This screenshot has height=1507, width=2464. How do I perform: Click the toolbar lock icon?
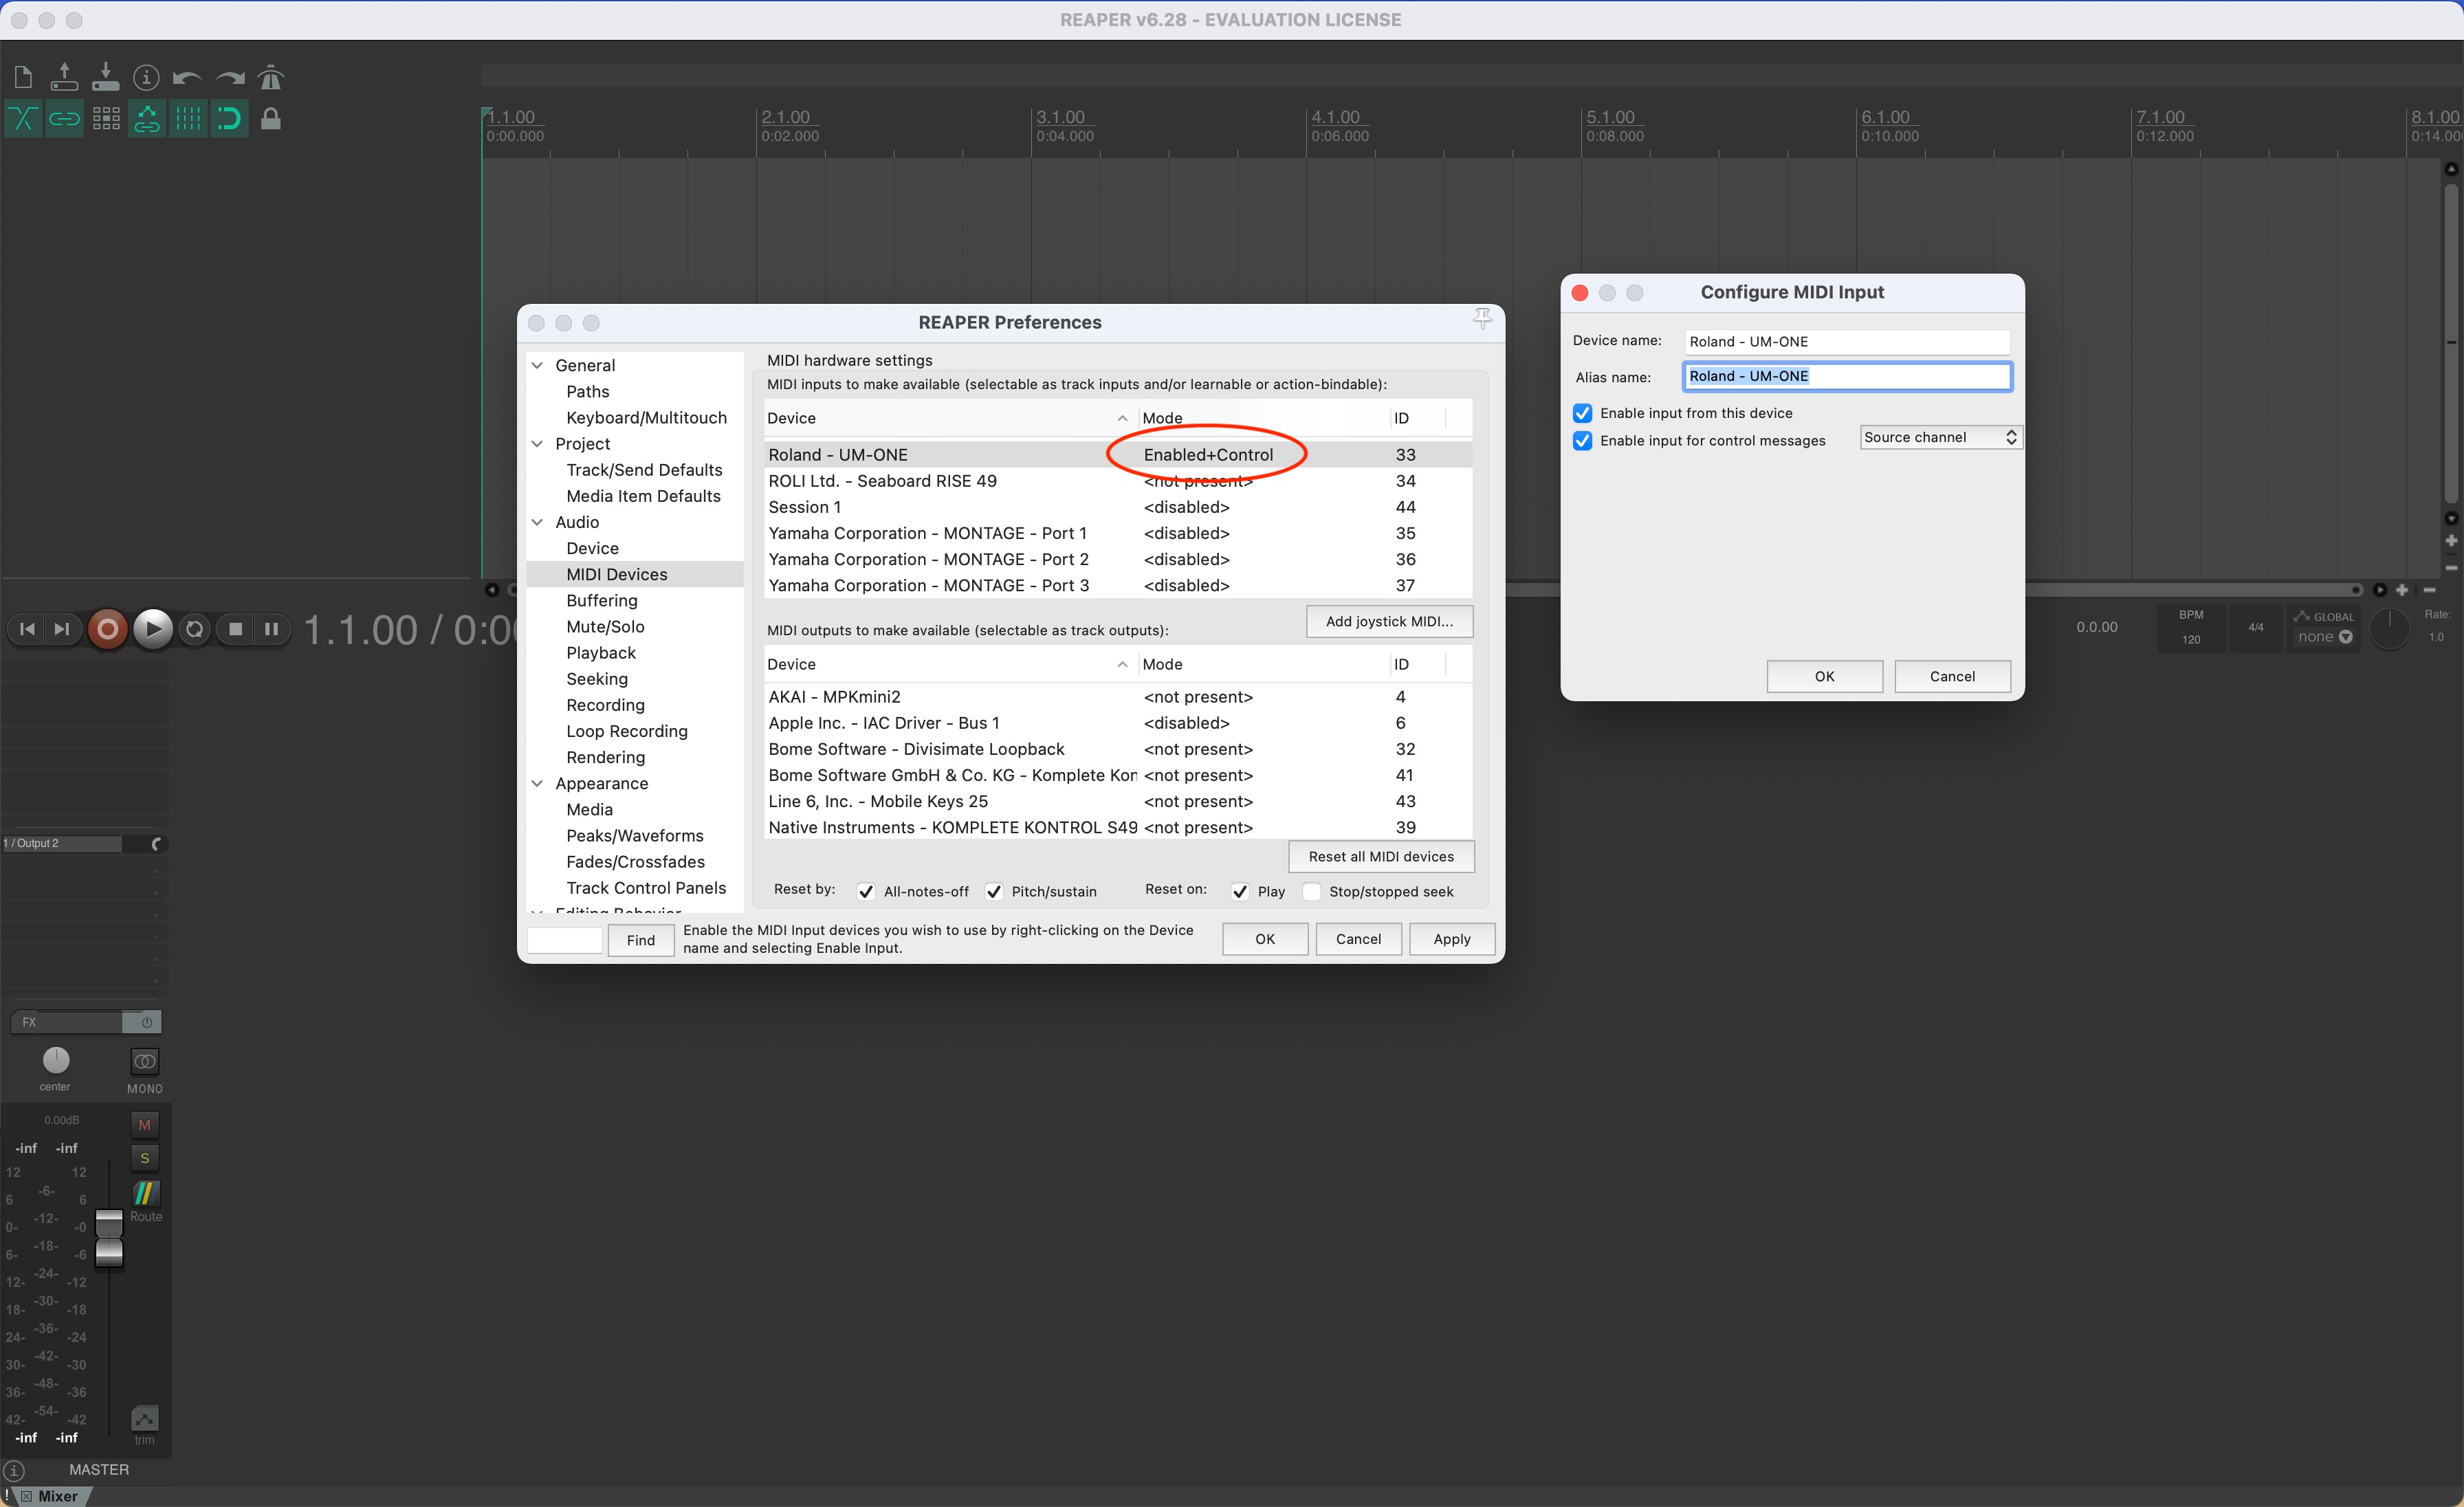[270, 120]
